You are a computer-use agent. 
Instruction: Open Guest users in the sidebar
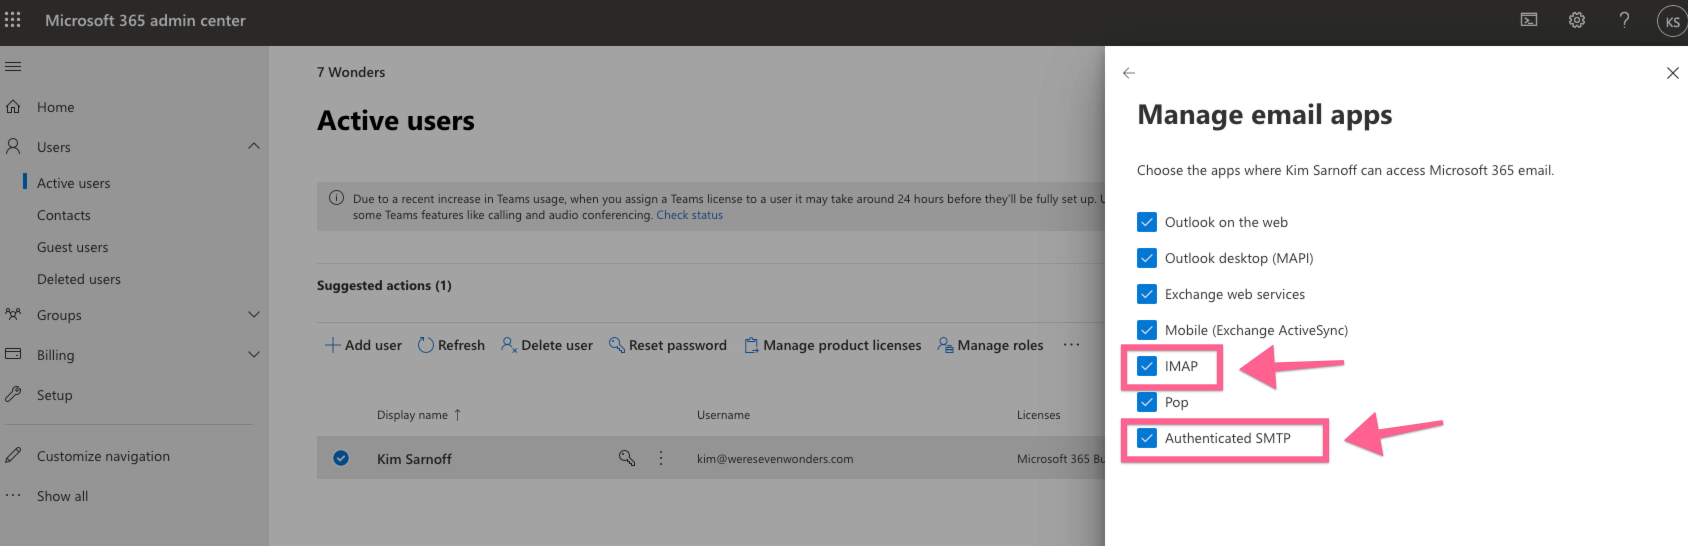pyautogui.click(x=73, y=247)
